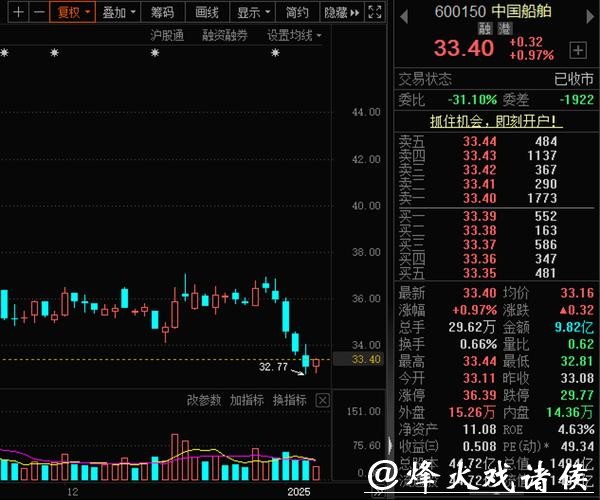The height and width of the screenshot is (500, 600).
Task: Select the 画线 drawing tools item
Action: click(207, 12)
